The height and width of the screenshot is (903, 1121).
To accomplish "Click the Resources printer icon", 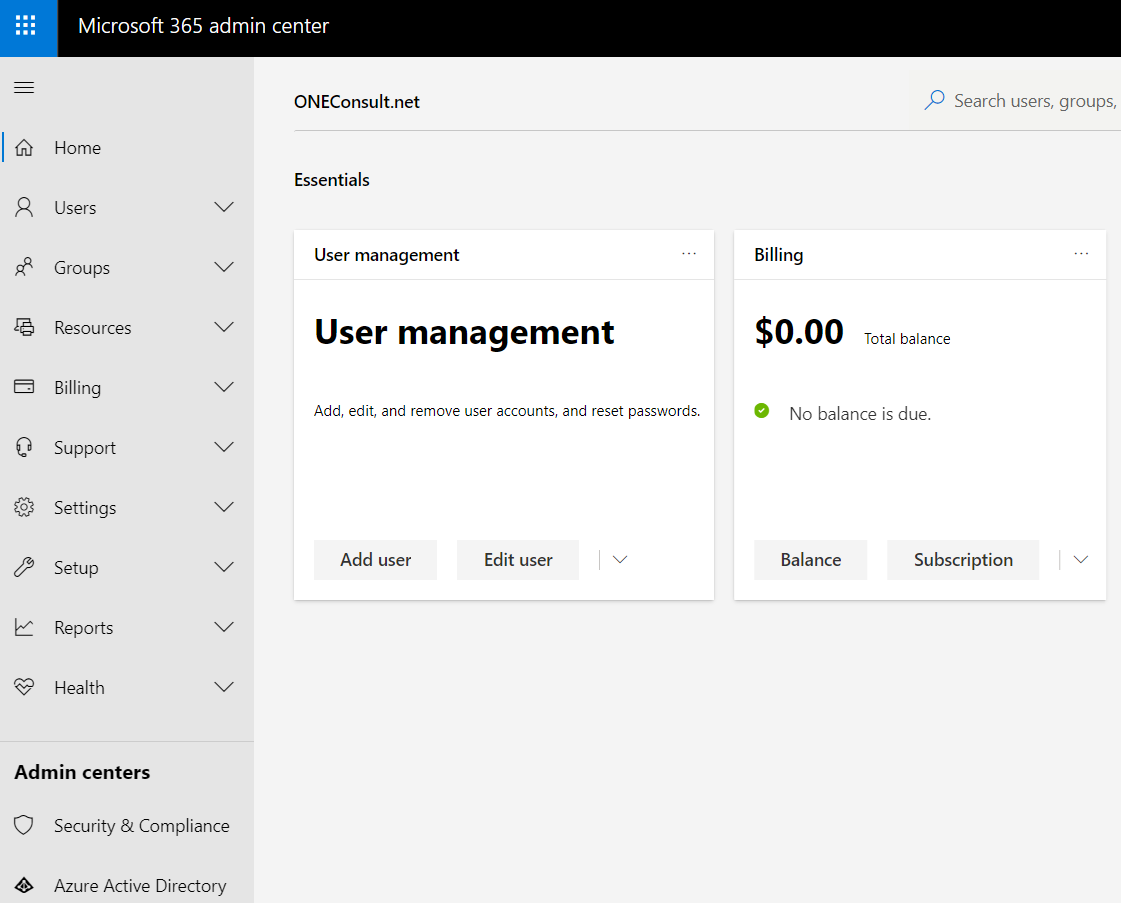I will coord(24,327).
